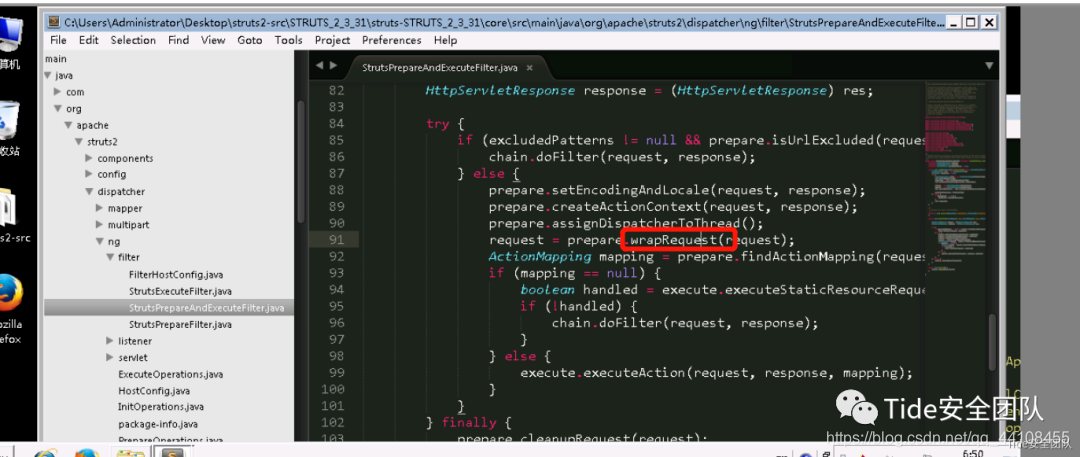Open the Tools menu
The width and height of the screenshot is (1080, 457).
(x=288, y=40)
